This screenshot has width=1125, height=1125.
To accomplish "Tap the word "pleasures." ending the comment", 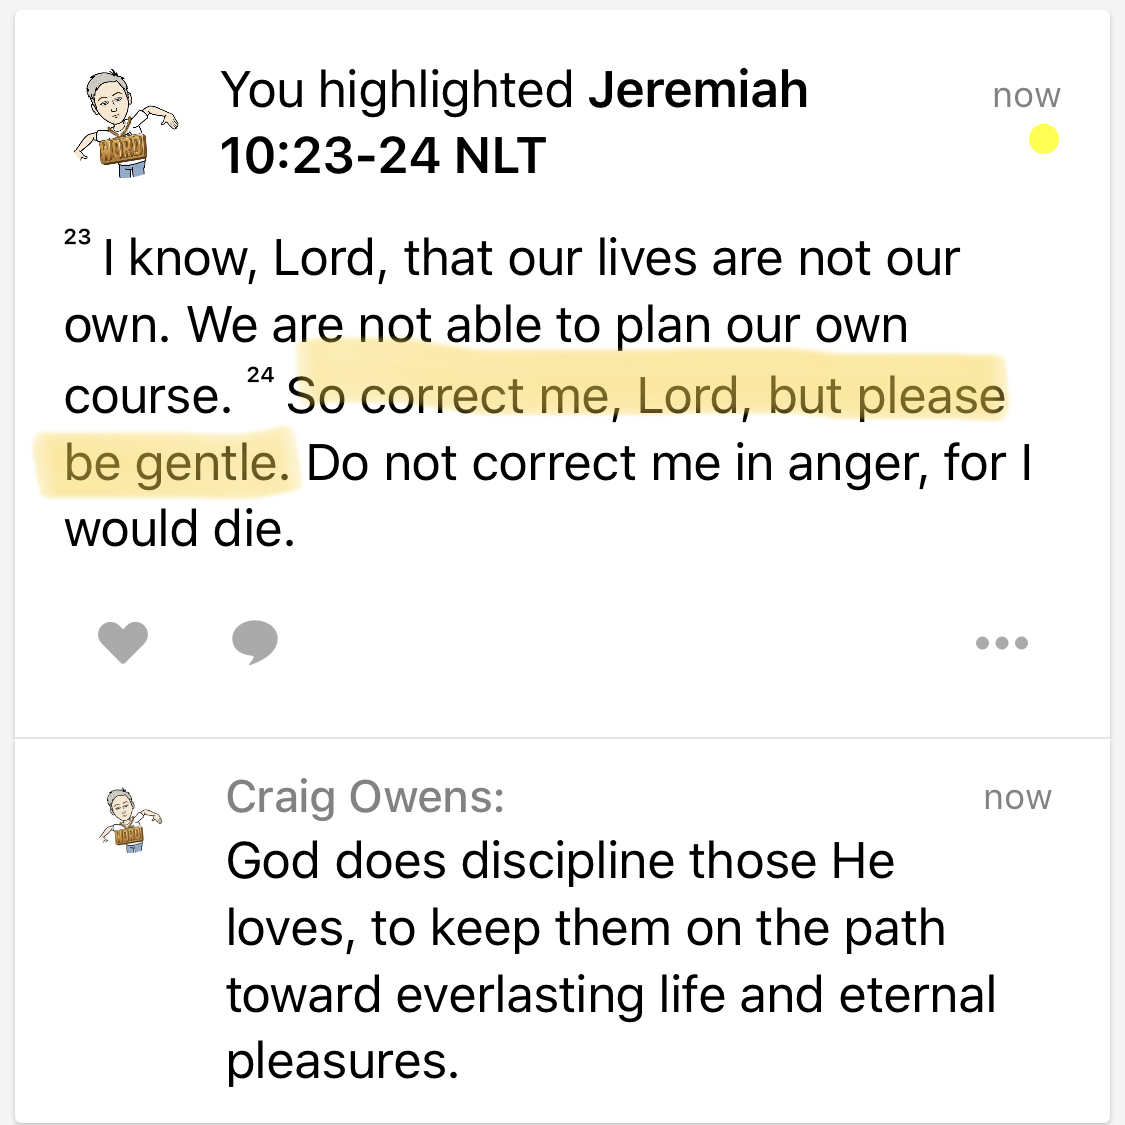I will 342,1061.
